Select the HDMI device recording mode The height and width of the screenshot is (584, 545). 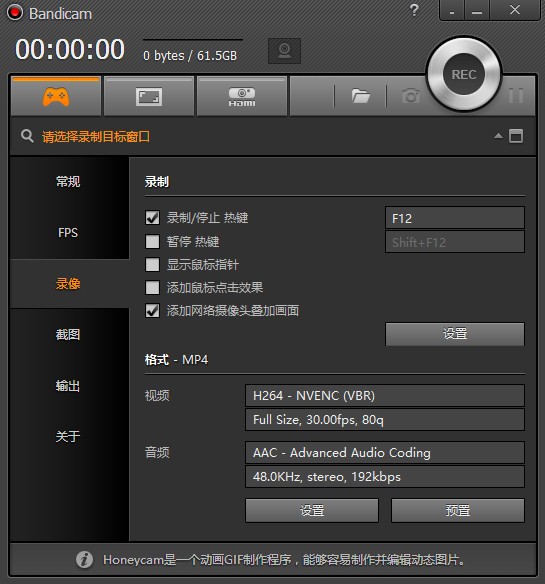click(242, 96)
